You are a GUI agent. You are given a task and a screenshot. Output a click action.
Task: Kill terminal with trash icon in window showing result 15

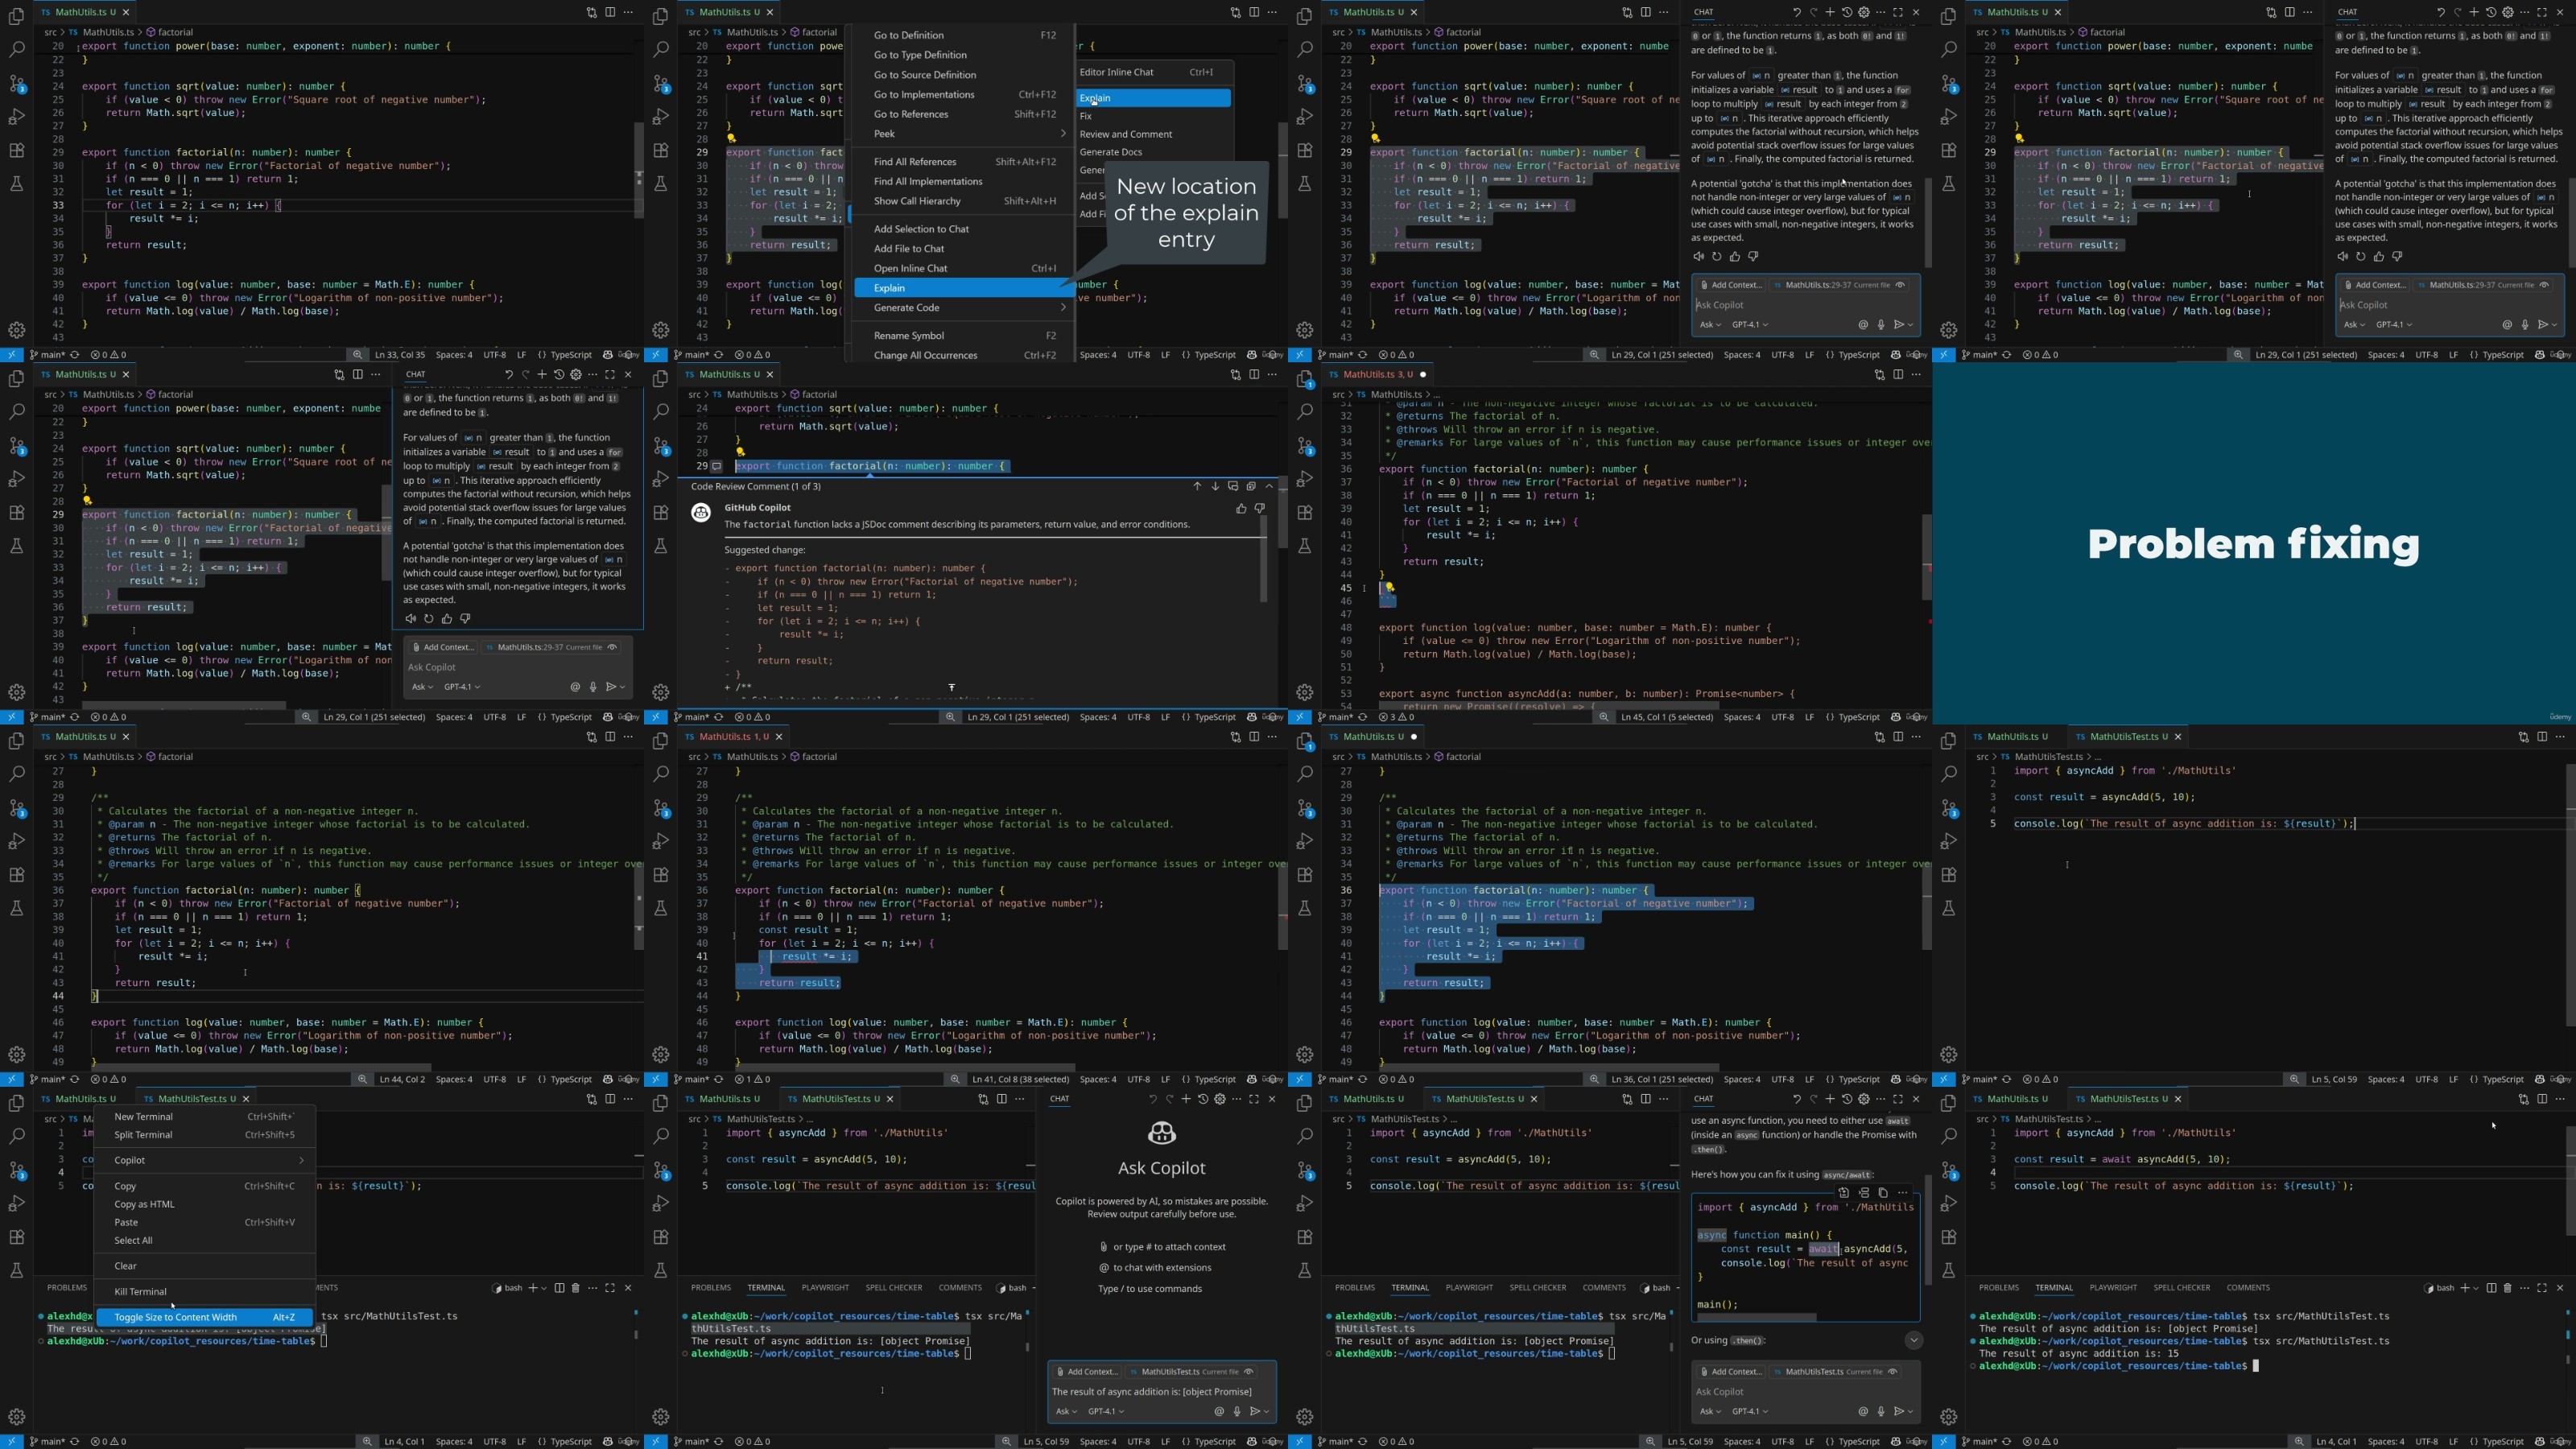pos(2507,1288)
